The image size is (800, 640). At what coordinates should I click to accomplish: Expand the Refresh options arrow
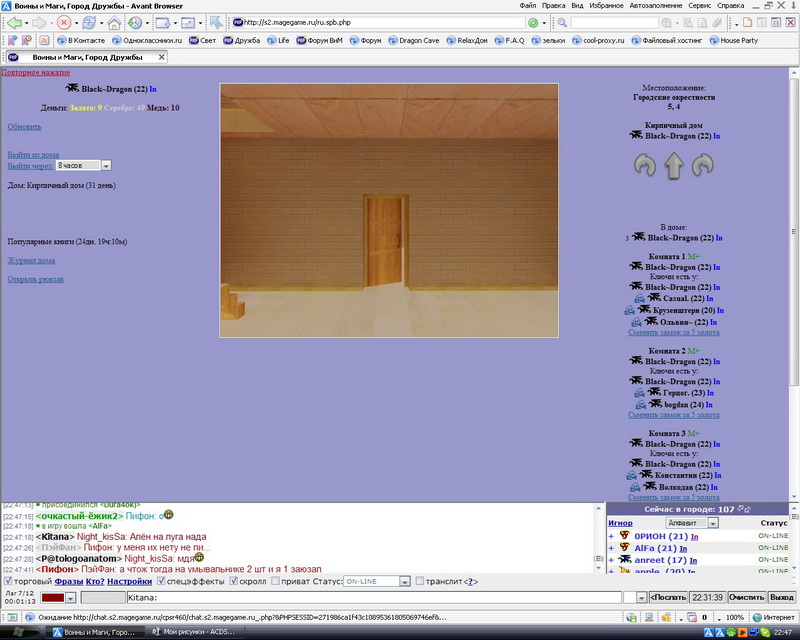[101, 23]
